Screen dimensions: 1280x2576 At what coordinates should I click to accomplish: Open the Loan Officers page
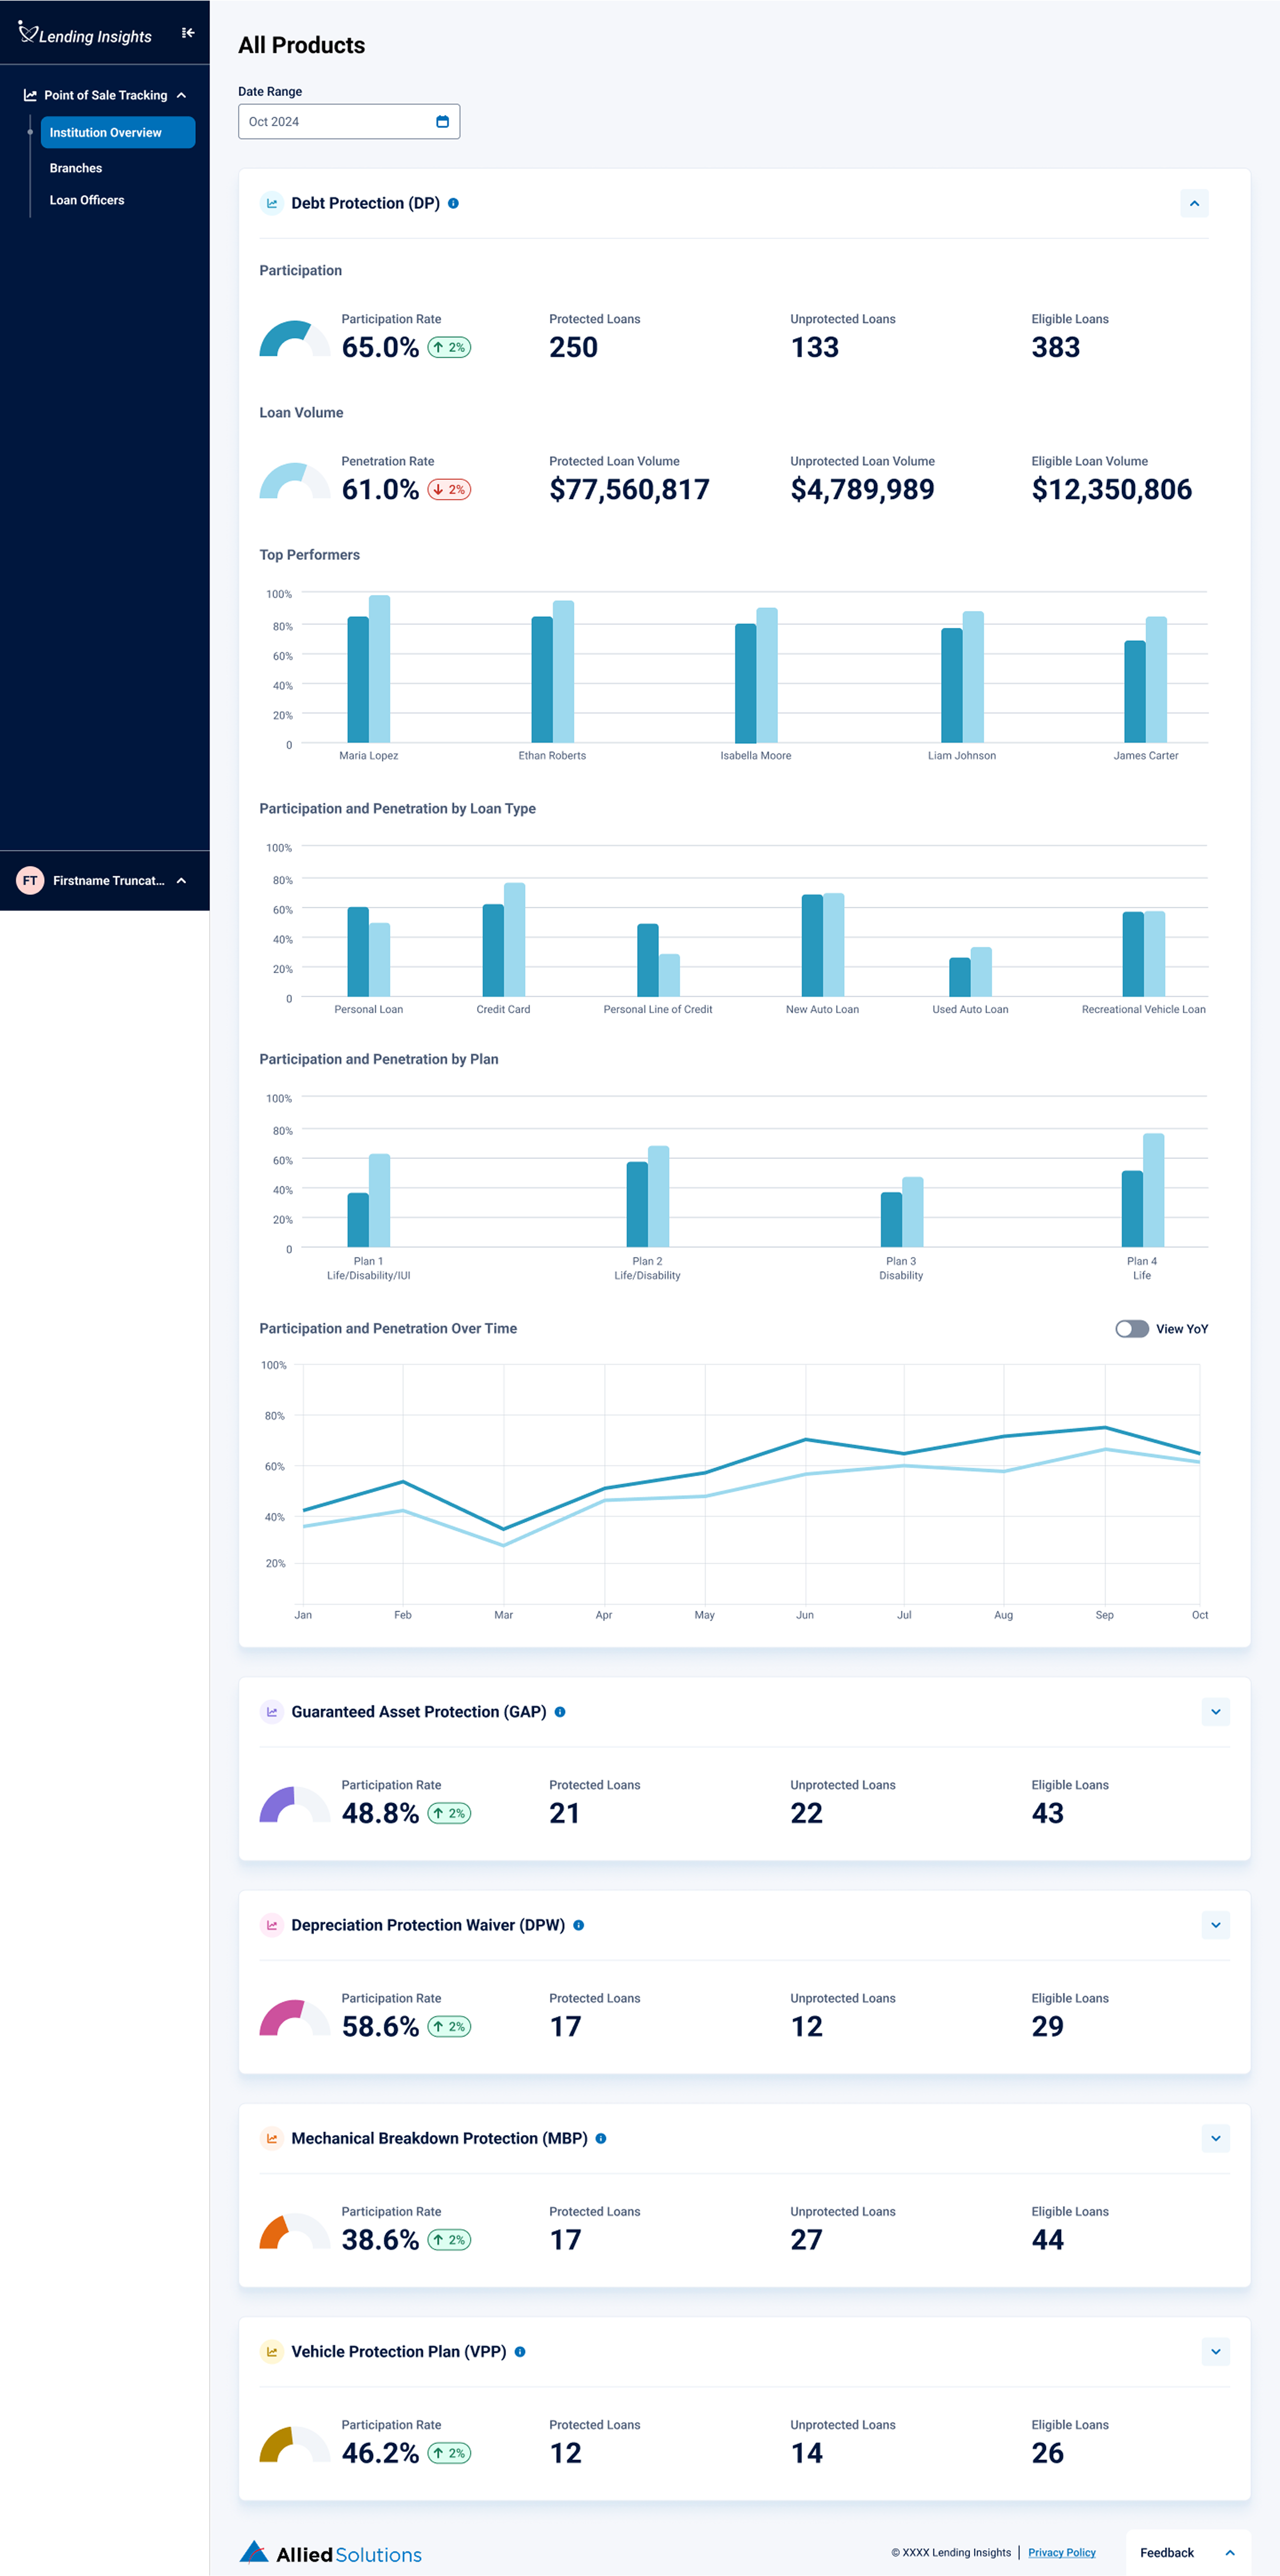click(87, 200)
